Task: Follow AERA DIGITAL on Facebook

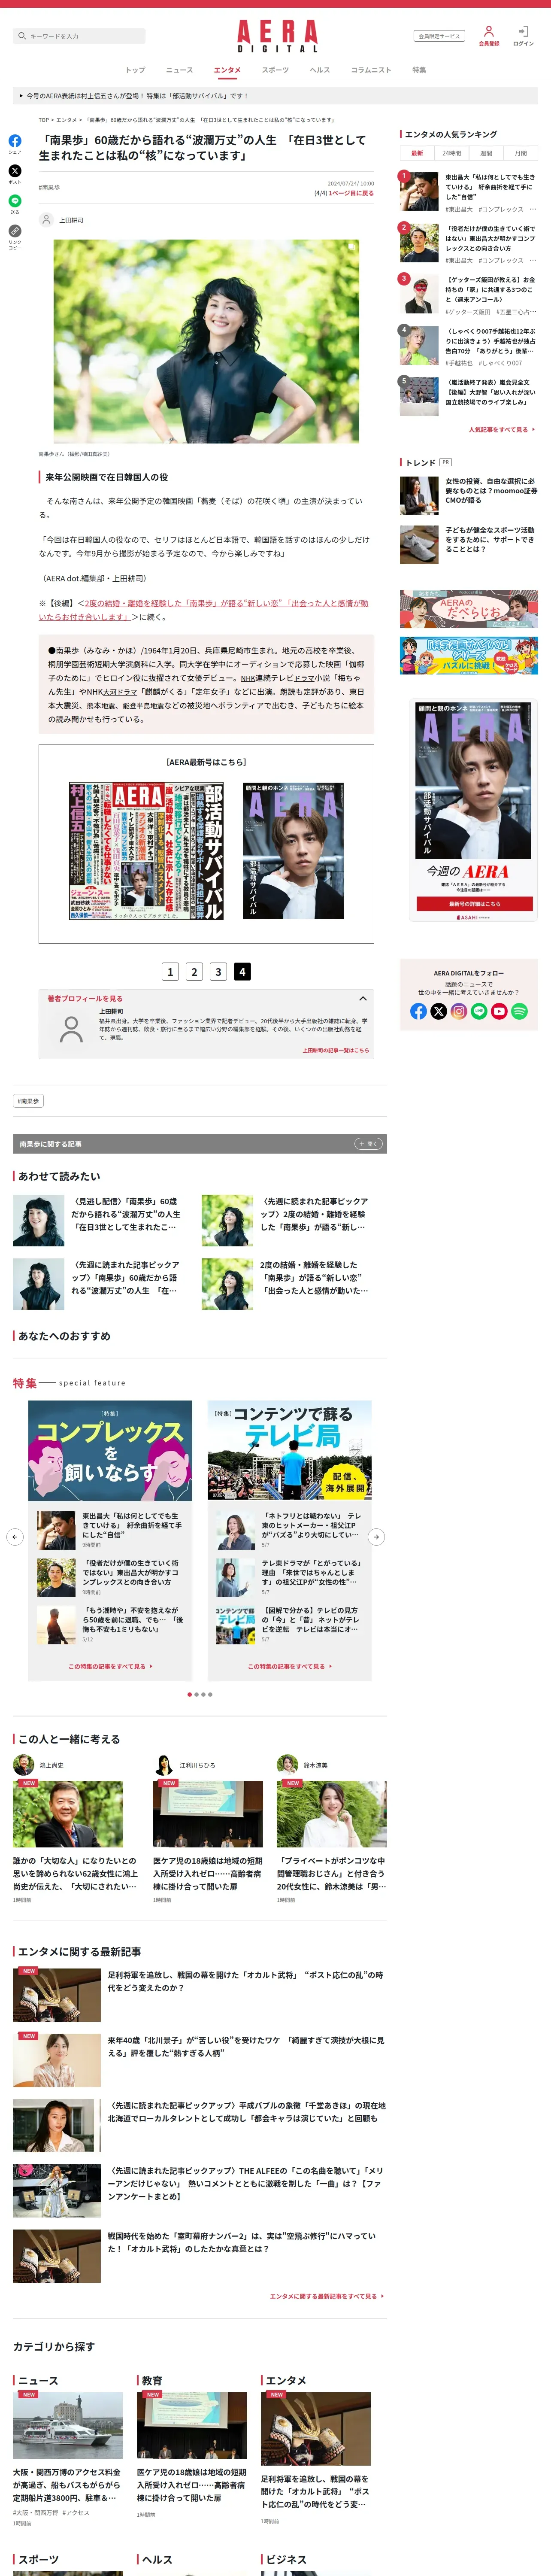Action: (x=418, y=1011)
